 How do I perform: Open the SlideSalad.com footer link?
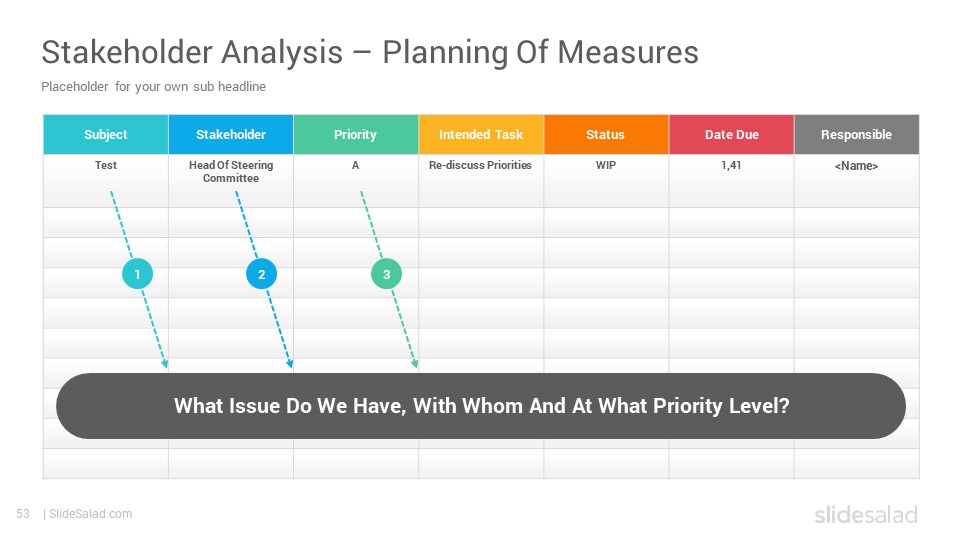tap(90, 514)
